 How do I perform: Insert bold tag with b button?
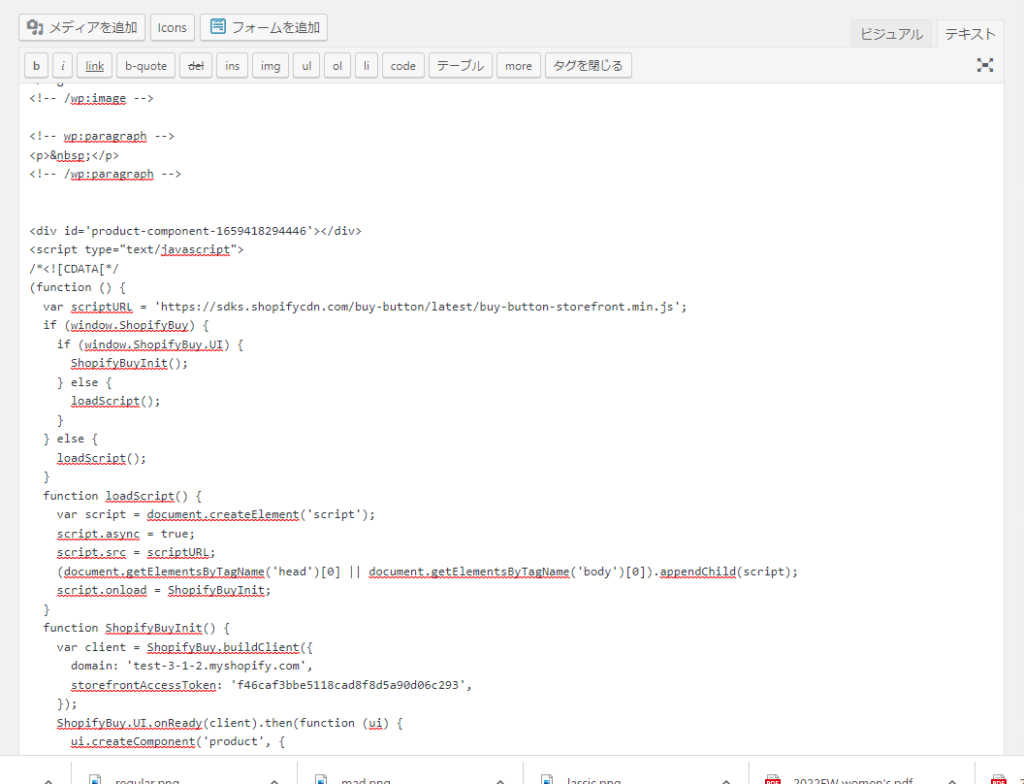click(36, 66)
